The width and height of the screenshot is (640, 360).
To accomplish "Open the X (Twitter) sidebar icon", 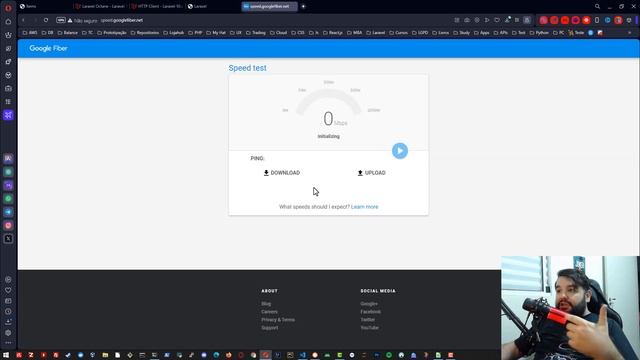I will [8, 239].
